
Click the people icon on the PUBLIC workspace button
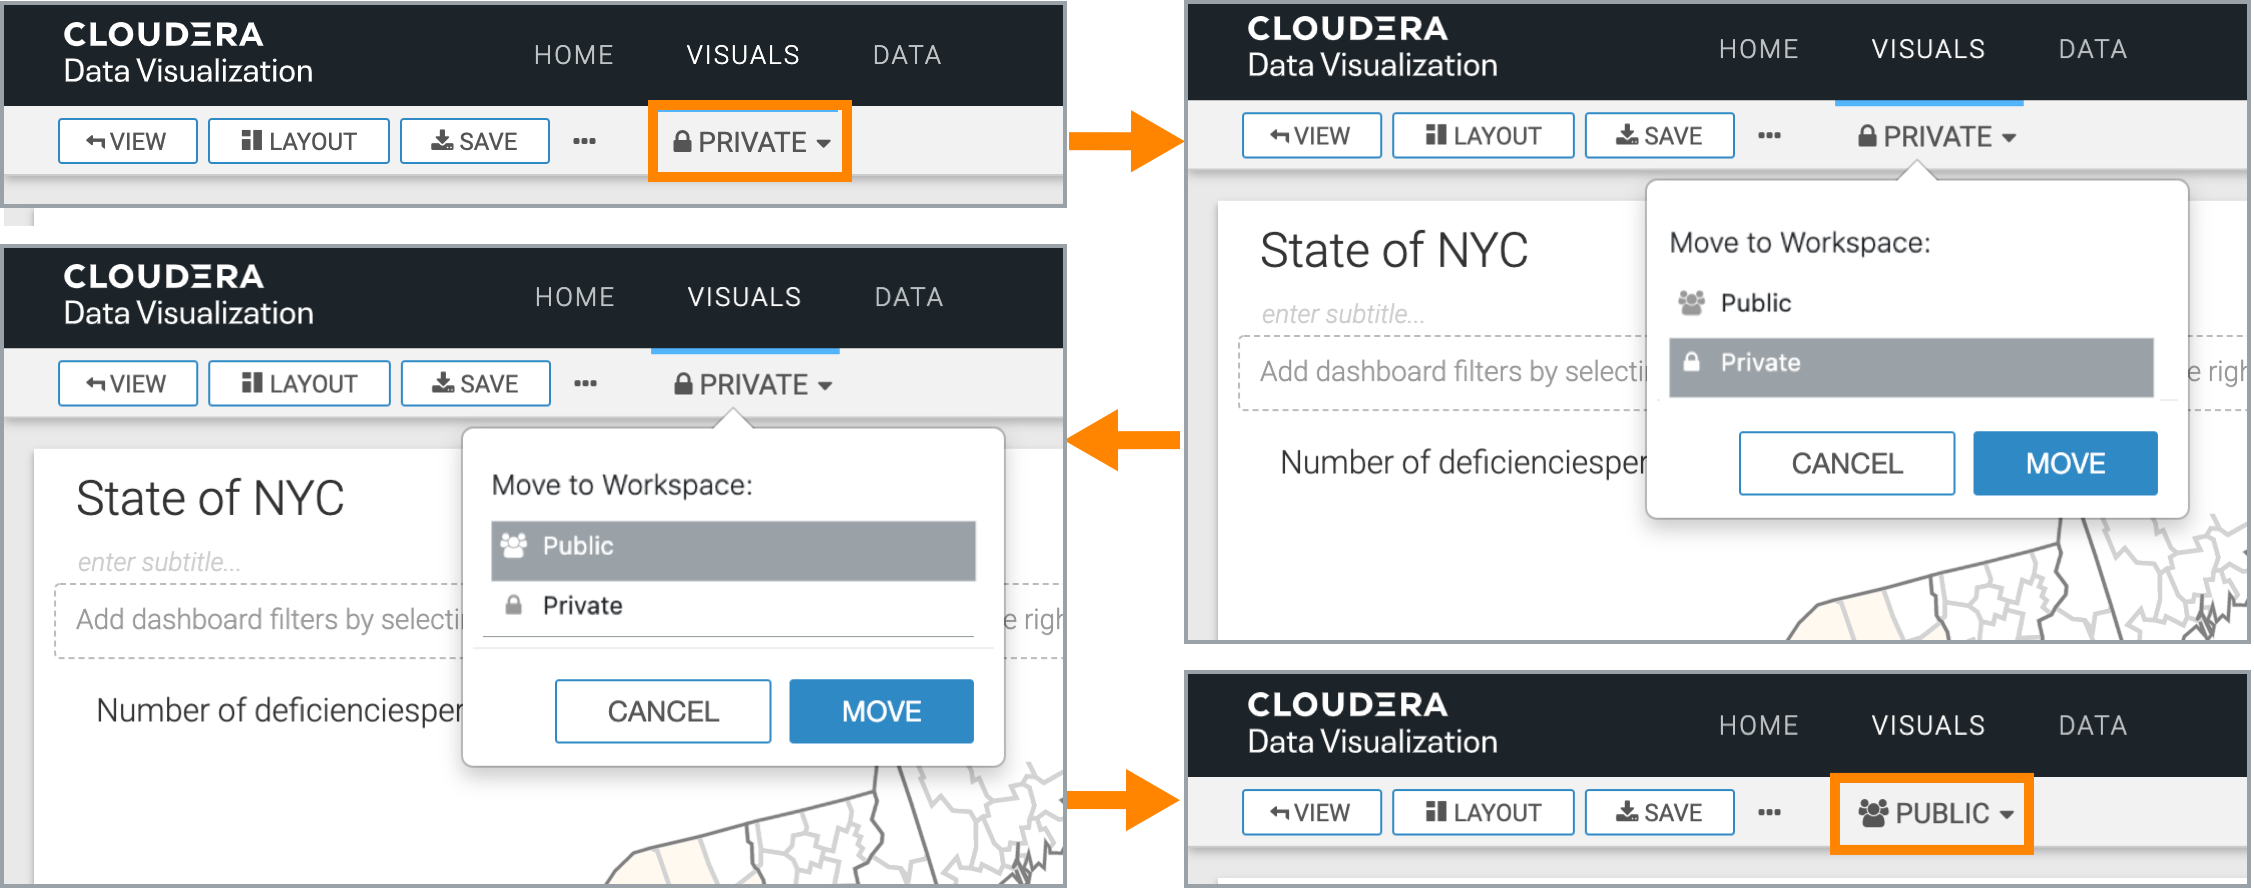(1873, 813)
